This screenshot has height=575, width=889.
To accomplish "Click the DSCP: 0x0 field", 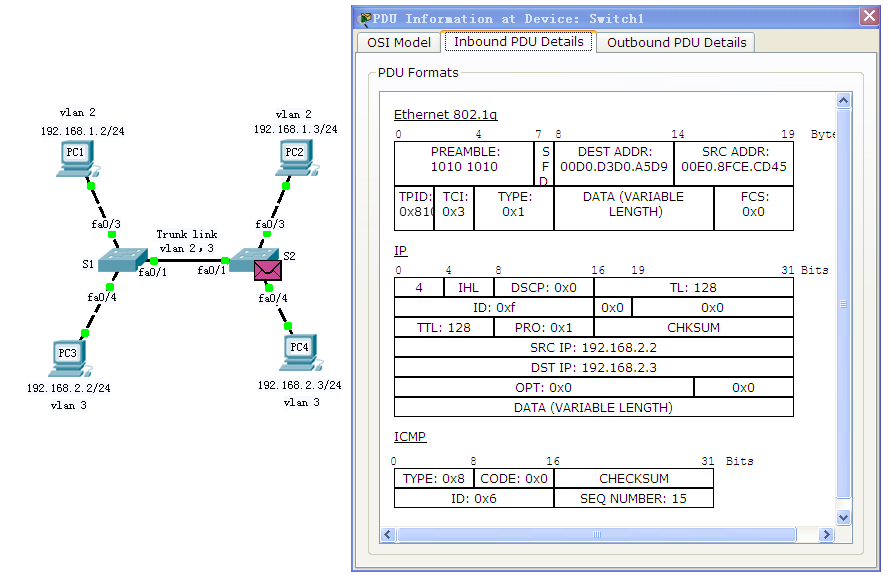I will [544, 288].
